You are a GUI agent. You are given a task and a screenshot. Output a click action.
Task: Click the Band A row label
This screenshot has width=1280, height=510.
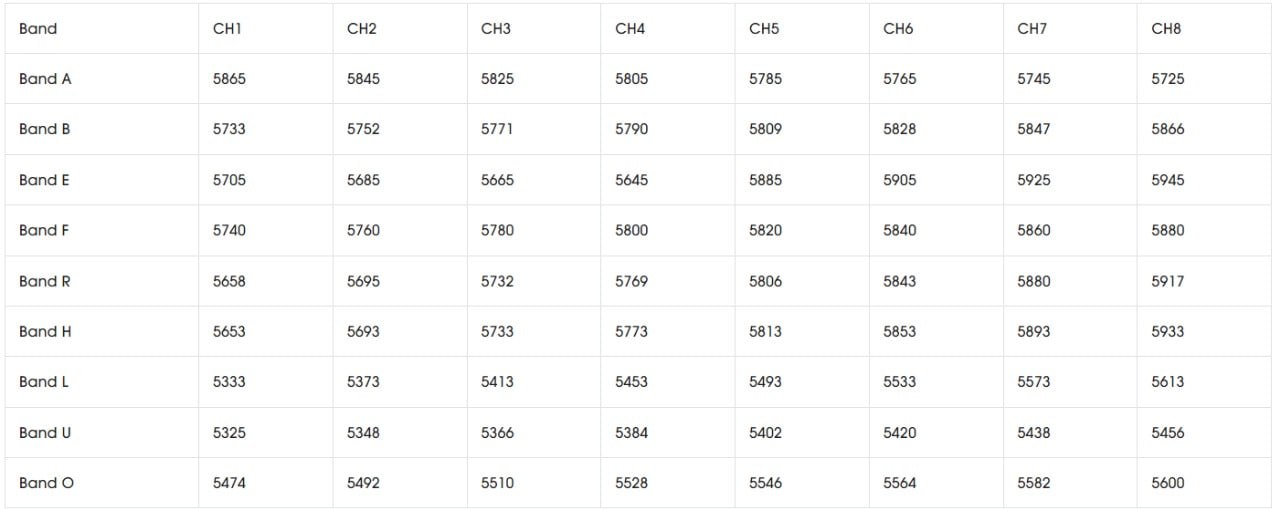[x=45, y=79]
